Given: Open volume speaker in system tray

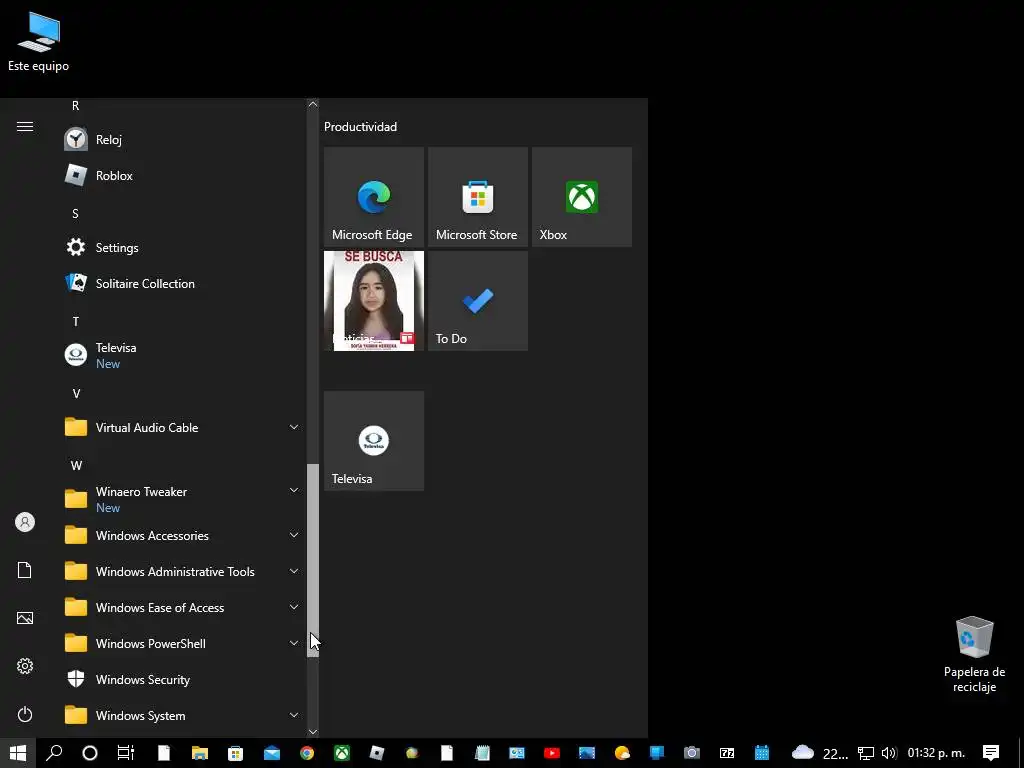Looking at the screenshot, I should pos(888,753).
